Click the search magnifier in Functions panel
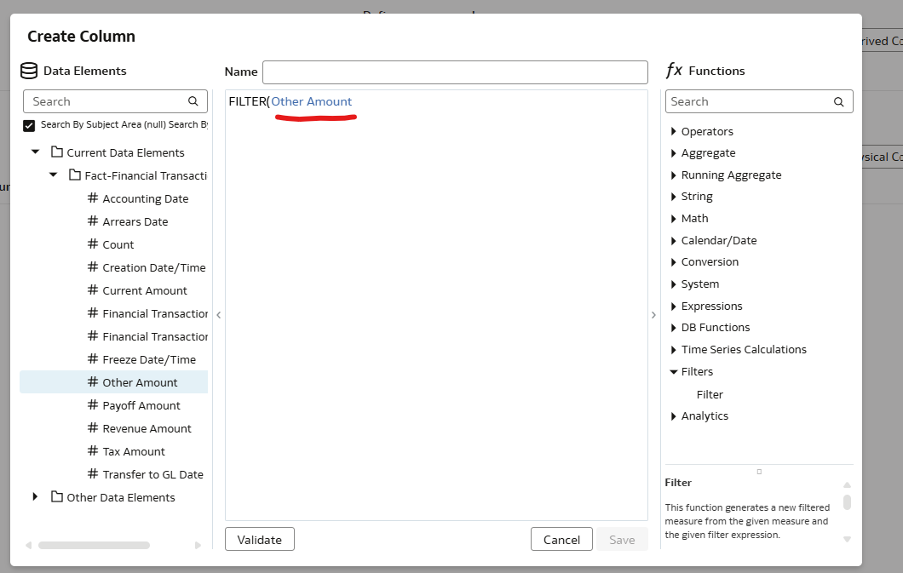904x574 pixels. pos(839,102)
